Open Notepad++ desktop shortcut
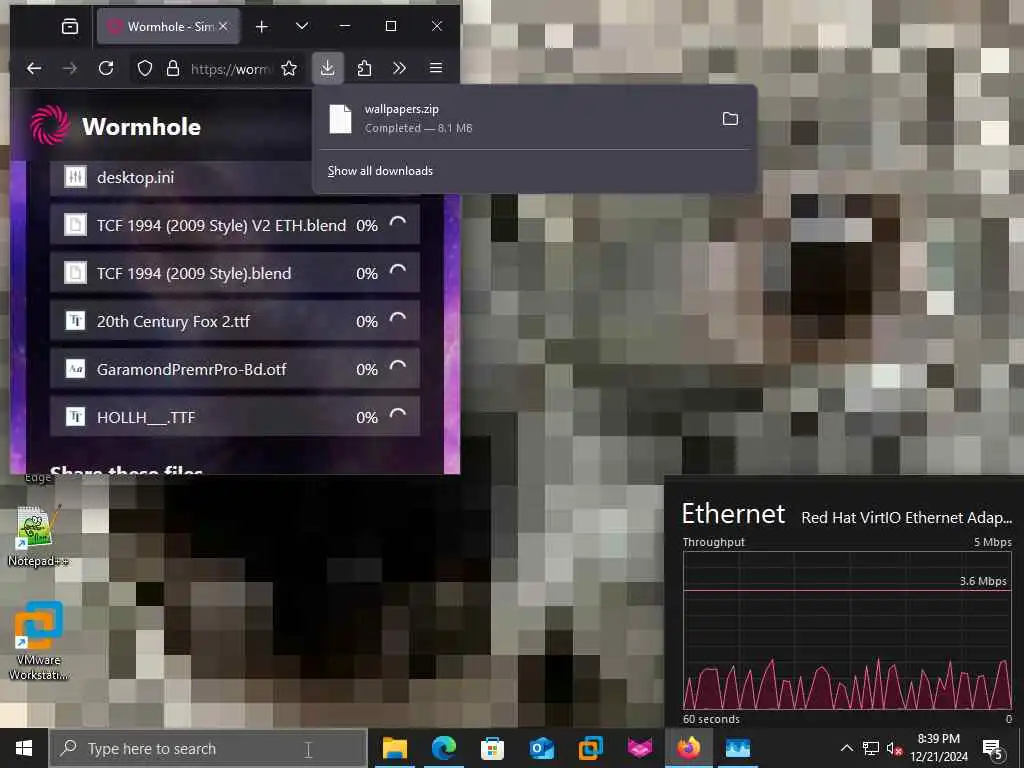1024x768 pixels. [x=38, y=536]
